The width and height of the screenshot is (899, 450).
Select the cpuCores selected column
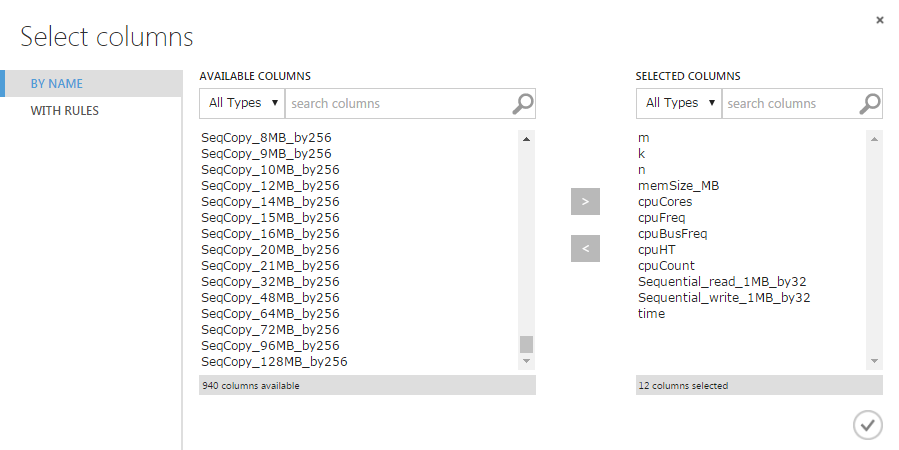click(665, 201)
